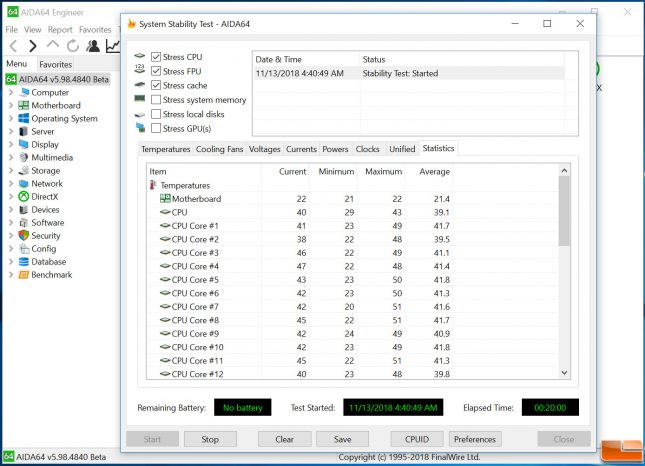
Task: Uncheck Stress cache checkbox
Action: [156, 85]
